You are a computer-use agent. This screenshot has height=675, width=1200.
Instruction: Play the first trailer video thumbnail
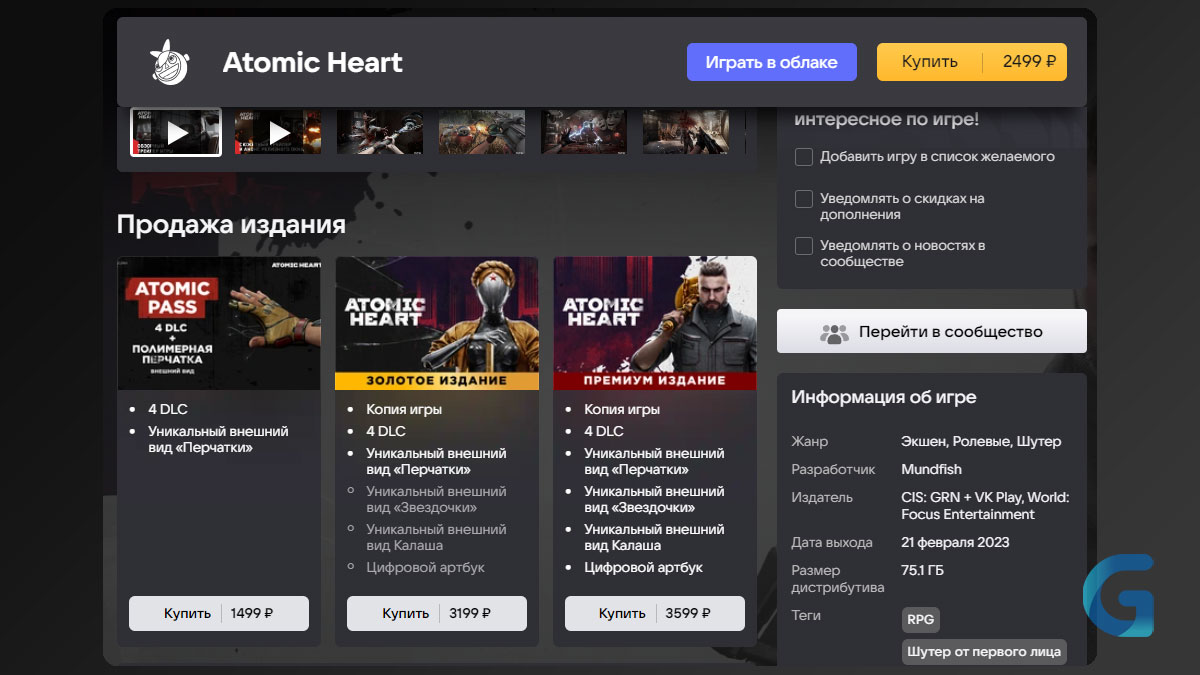point(176,132)
